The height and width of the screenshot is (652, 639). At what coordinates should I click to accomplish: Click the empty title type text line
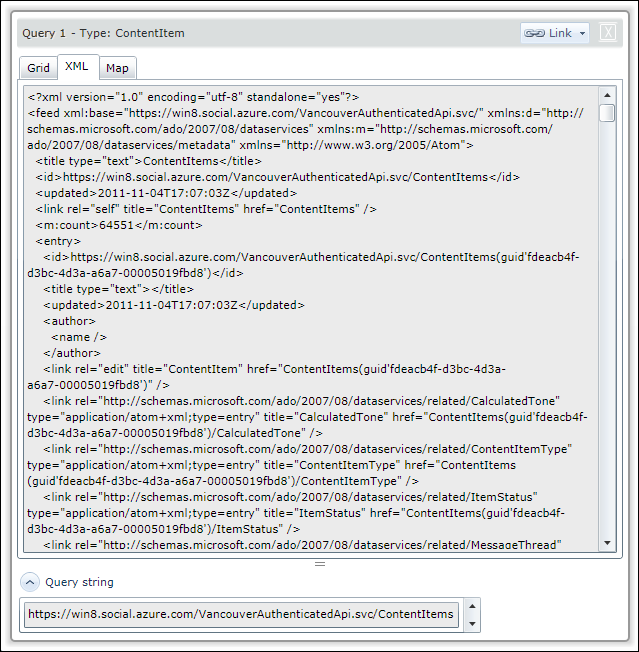click(x=118, y=289)
